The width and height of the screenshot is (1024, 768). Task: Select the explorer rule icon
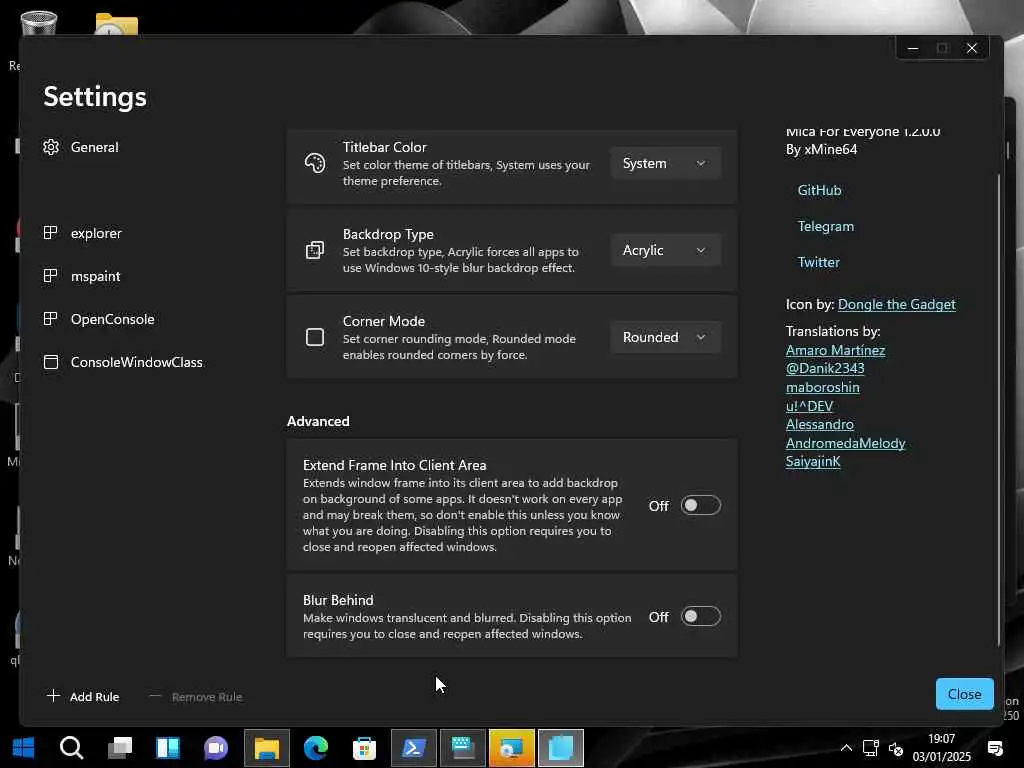point(50,232)
